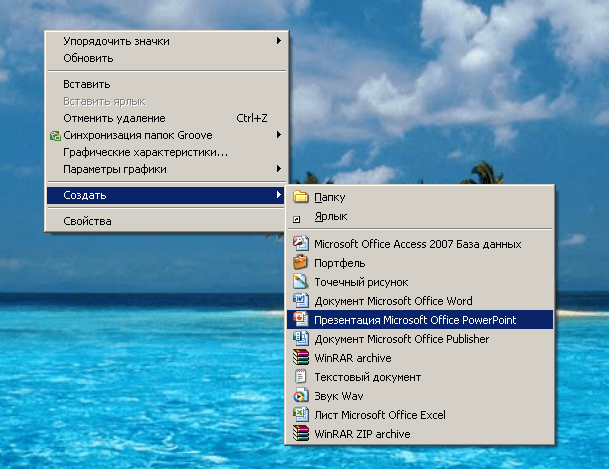This screenshot has height=469, width=609.
Task: Click the WinRAR archive books icon
Action: click(300, 358)
